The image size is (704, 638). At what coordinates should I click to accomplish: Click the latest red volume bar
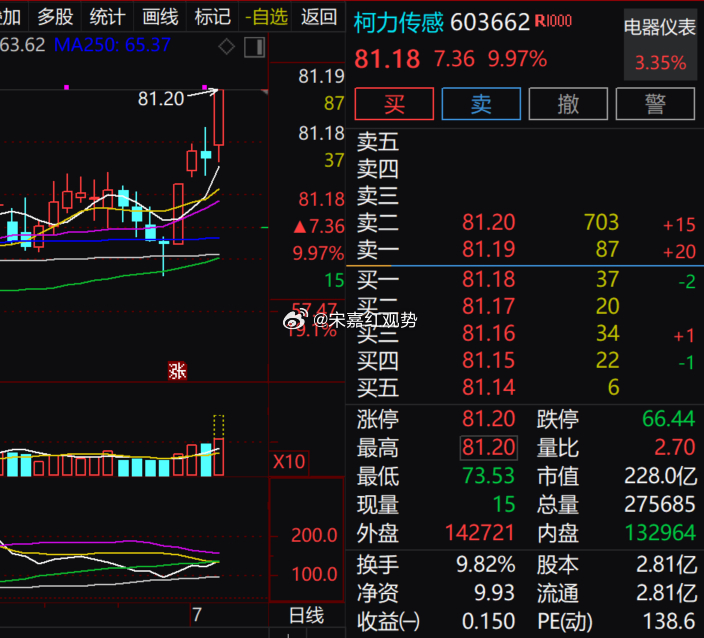tap(219, 457)
